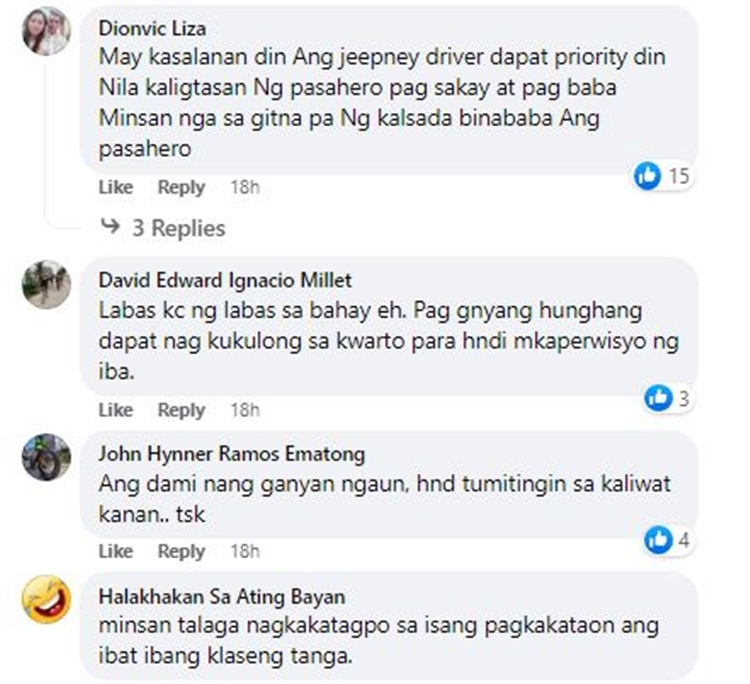Viewport: 750px width, 684px height.
Task: Click John Hynner Ramos Ematong's avatar
Action: pos(46,457)
